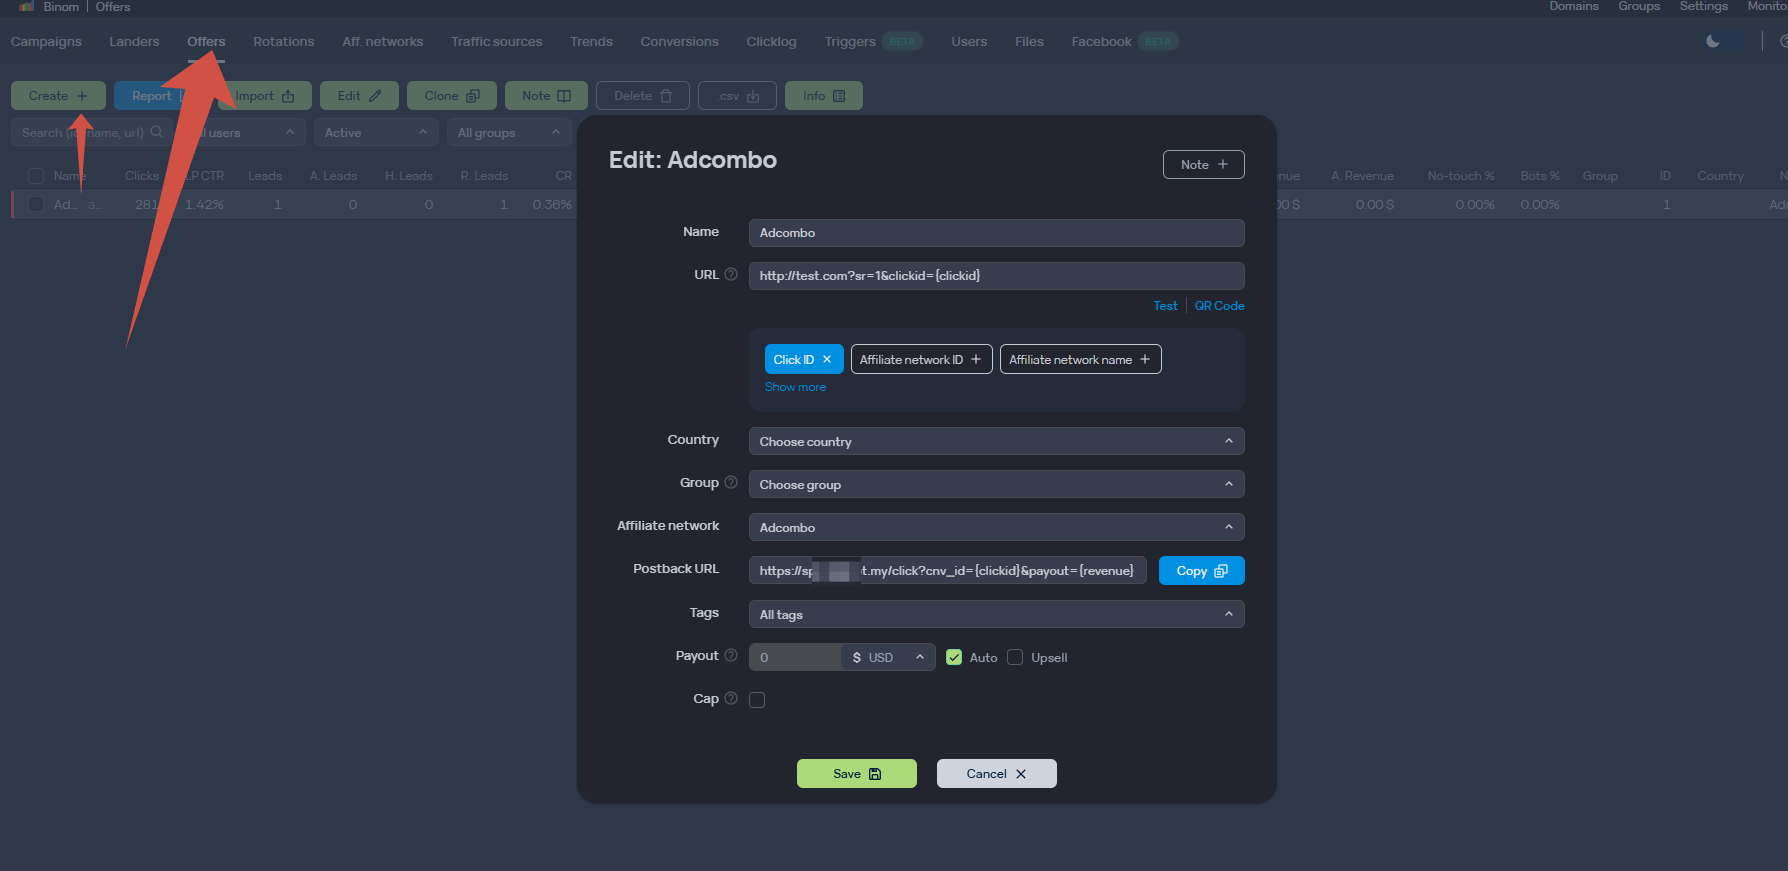Viewport: 1788px width, 871px height.
Task: Click into the offer Name field
Action: click(x=996, y=233)
